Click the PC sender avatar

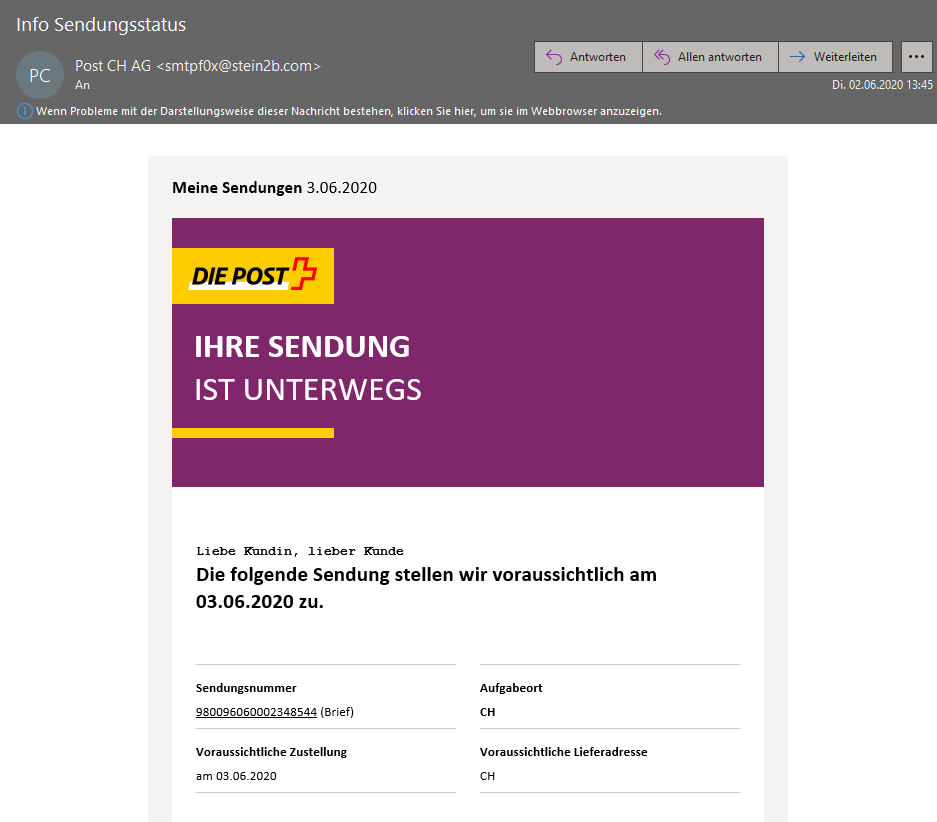click(39, 75)
